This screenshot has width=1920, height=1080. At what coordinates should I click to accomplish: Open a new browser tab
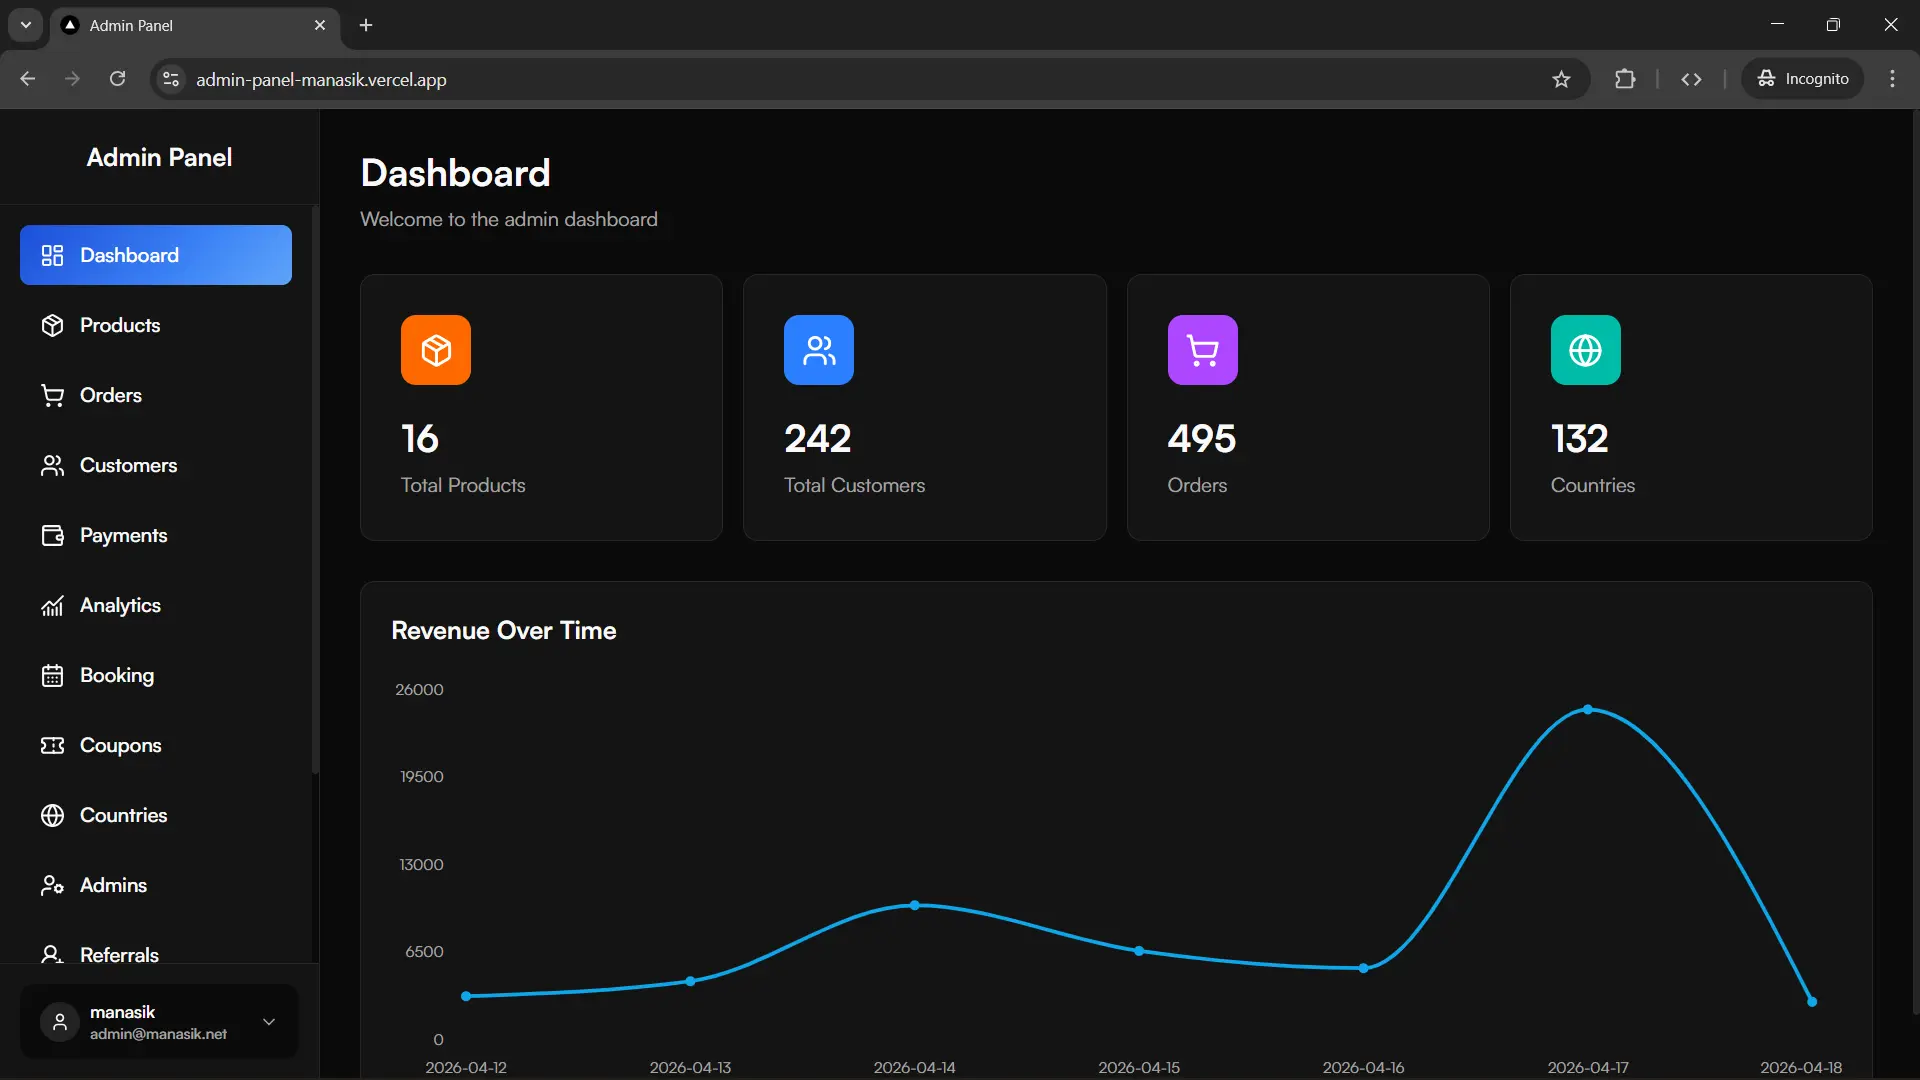tap(366, 25)
